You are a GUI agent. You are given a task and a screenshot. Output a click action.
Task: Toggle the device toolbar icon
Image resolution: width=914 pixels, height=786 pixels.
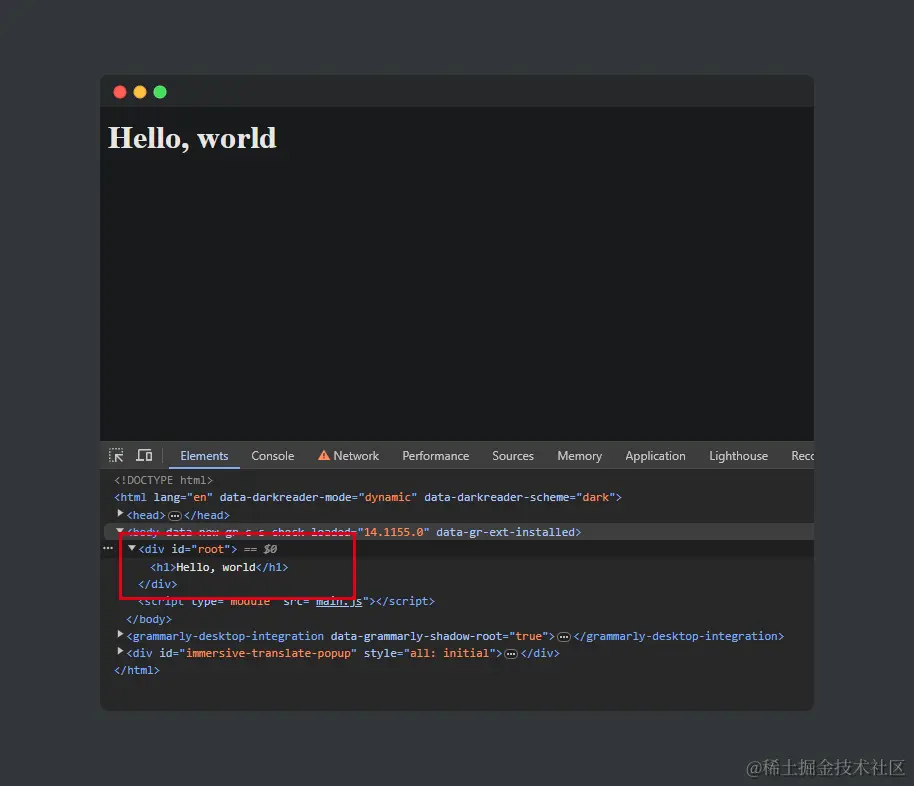(144, 455)
